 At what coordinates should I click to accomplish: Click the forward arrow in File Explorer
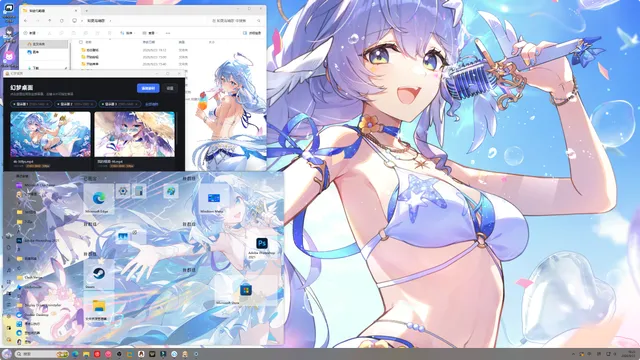pyautogui.click(x=38, y=20)
